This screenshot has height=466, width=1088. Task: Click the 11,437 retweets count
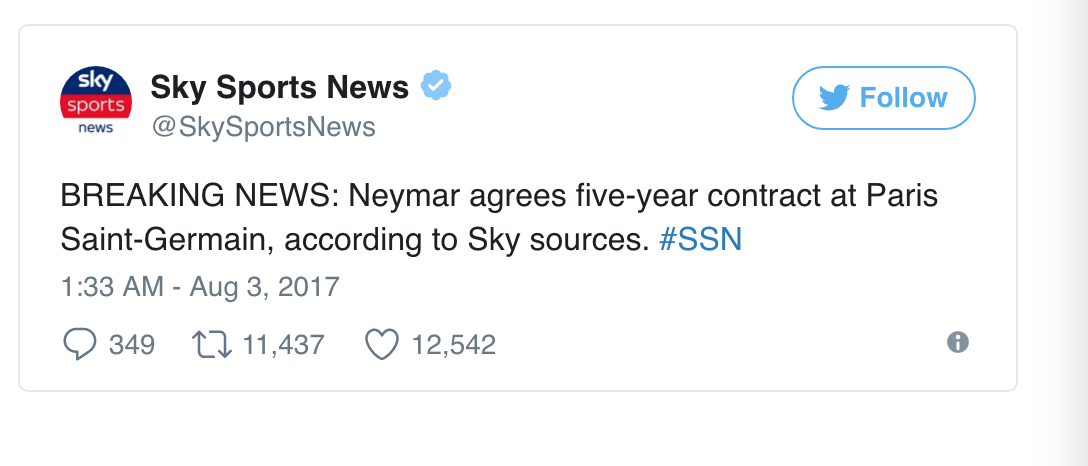coord(284,346)
